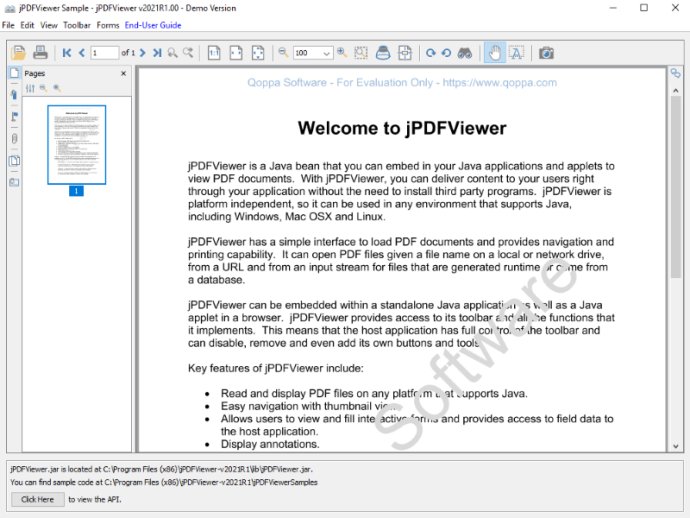Go to previous page

click(82, 53)
